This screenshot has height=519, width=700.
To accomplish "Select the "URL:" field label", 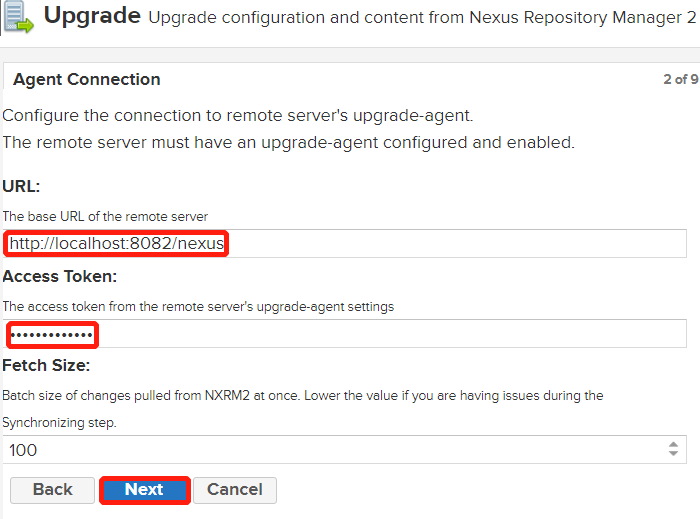I will (21, 186).
